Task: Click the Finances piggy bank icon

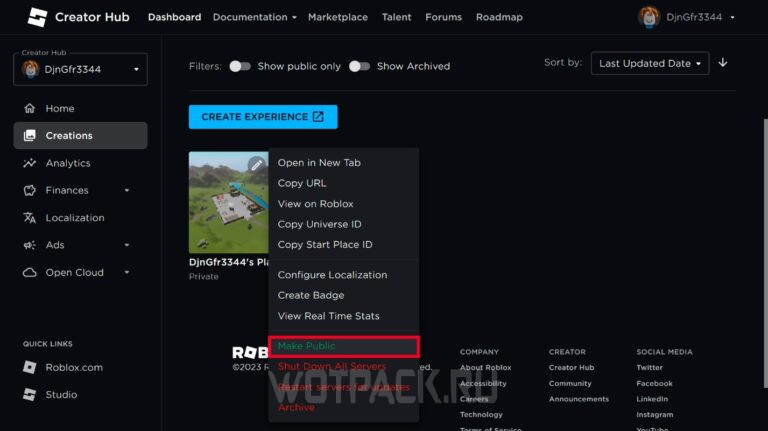Action: 29,190
